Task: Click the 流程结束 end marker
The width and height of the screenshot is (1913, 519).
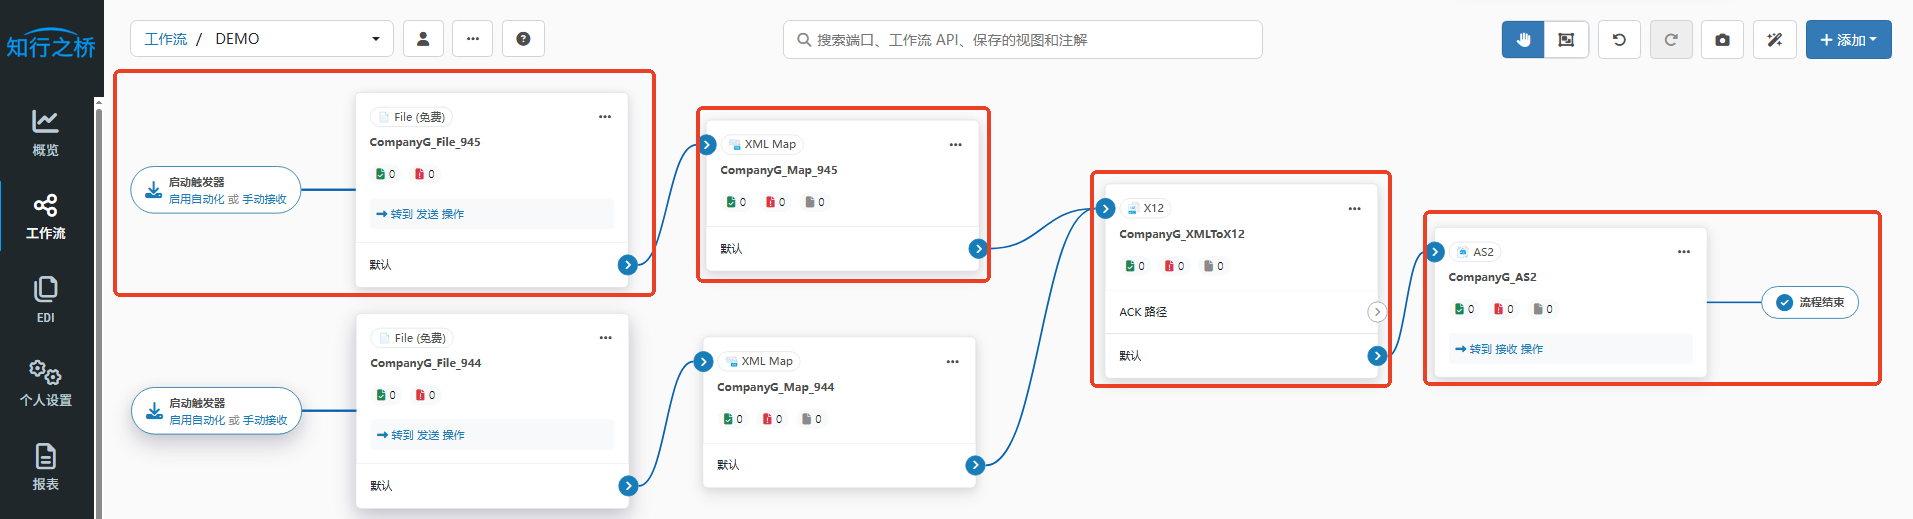Action: pyautogui.click(x=1810, y=302)
